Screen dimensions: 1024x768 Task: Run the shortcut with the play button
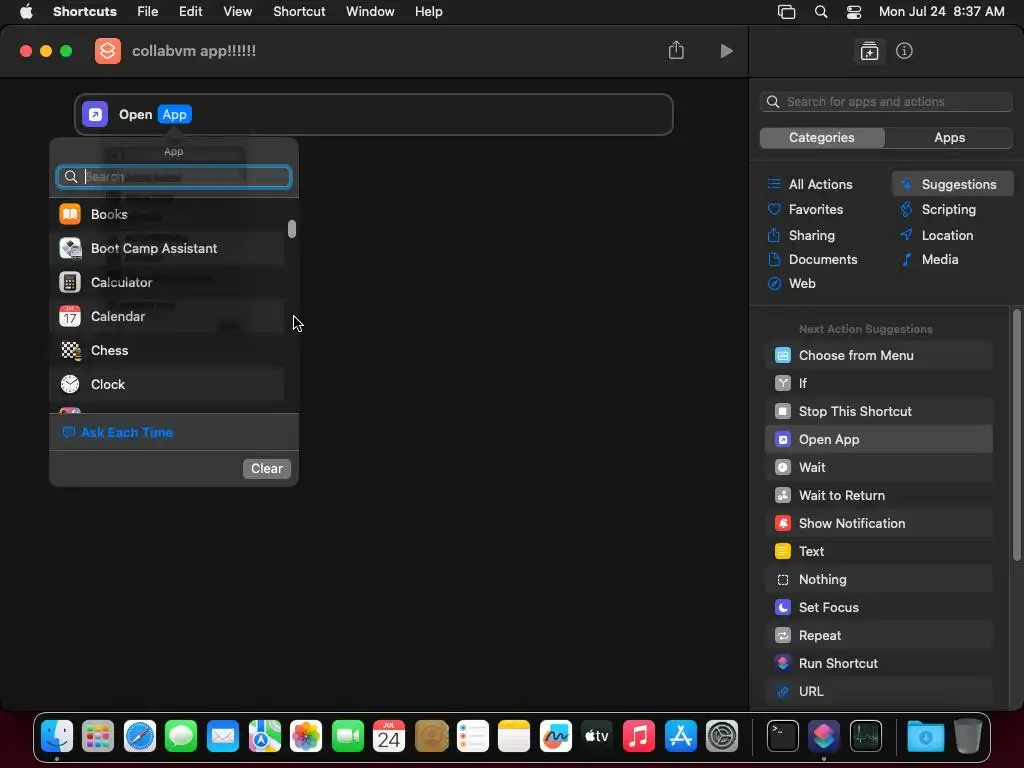[726, 51]
